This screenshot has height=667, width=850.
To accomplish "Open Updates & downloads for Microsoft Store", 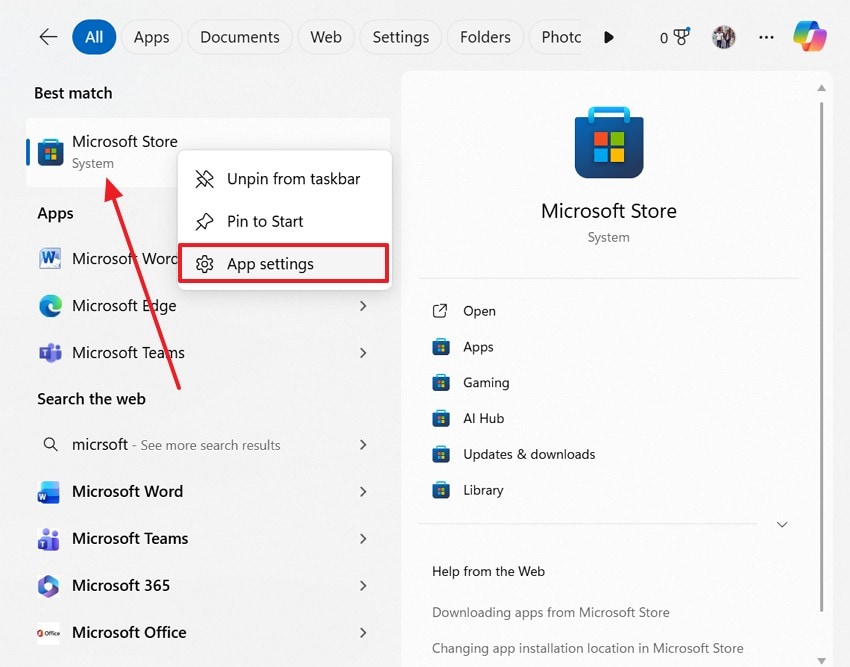I will tap(529, 454).
